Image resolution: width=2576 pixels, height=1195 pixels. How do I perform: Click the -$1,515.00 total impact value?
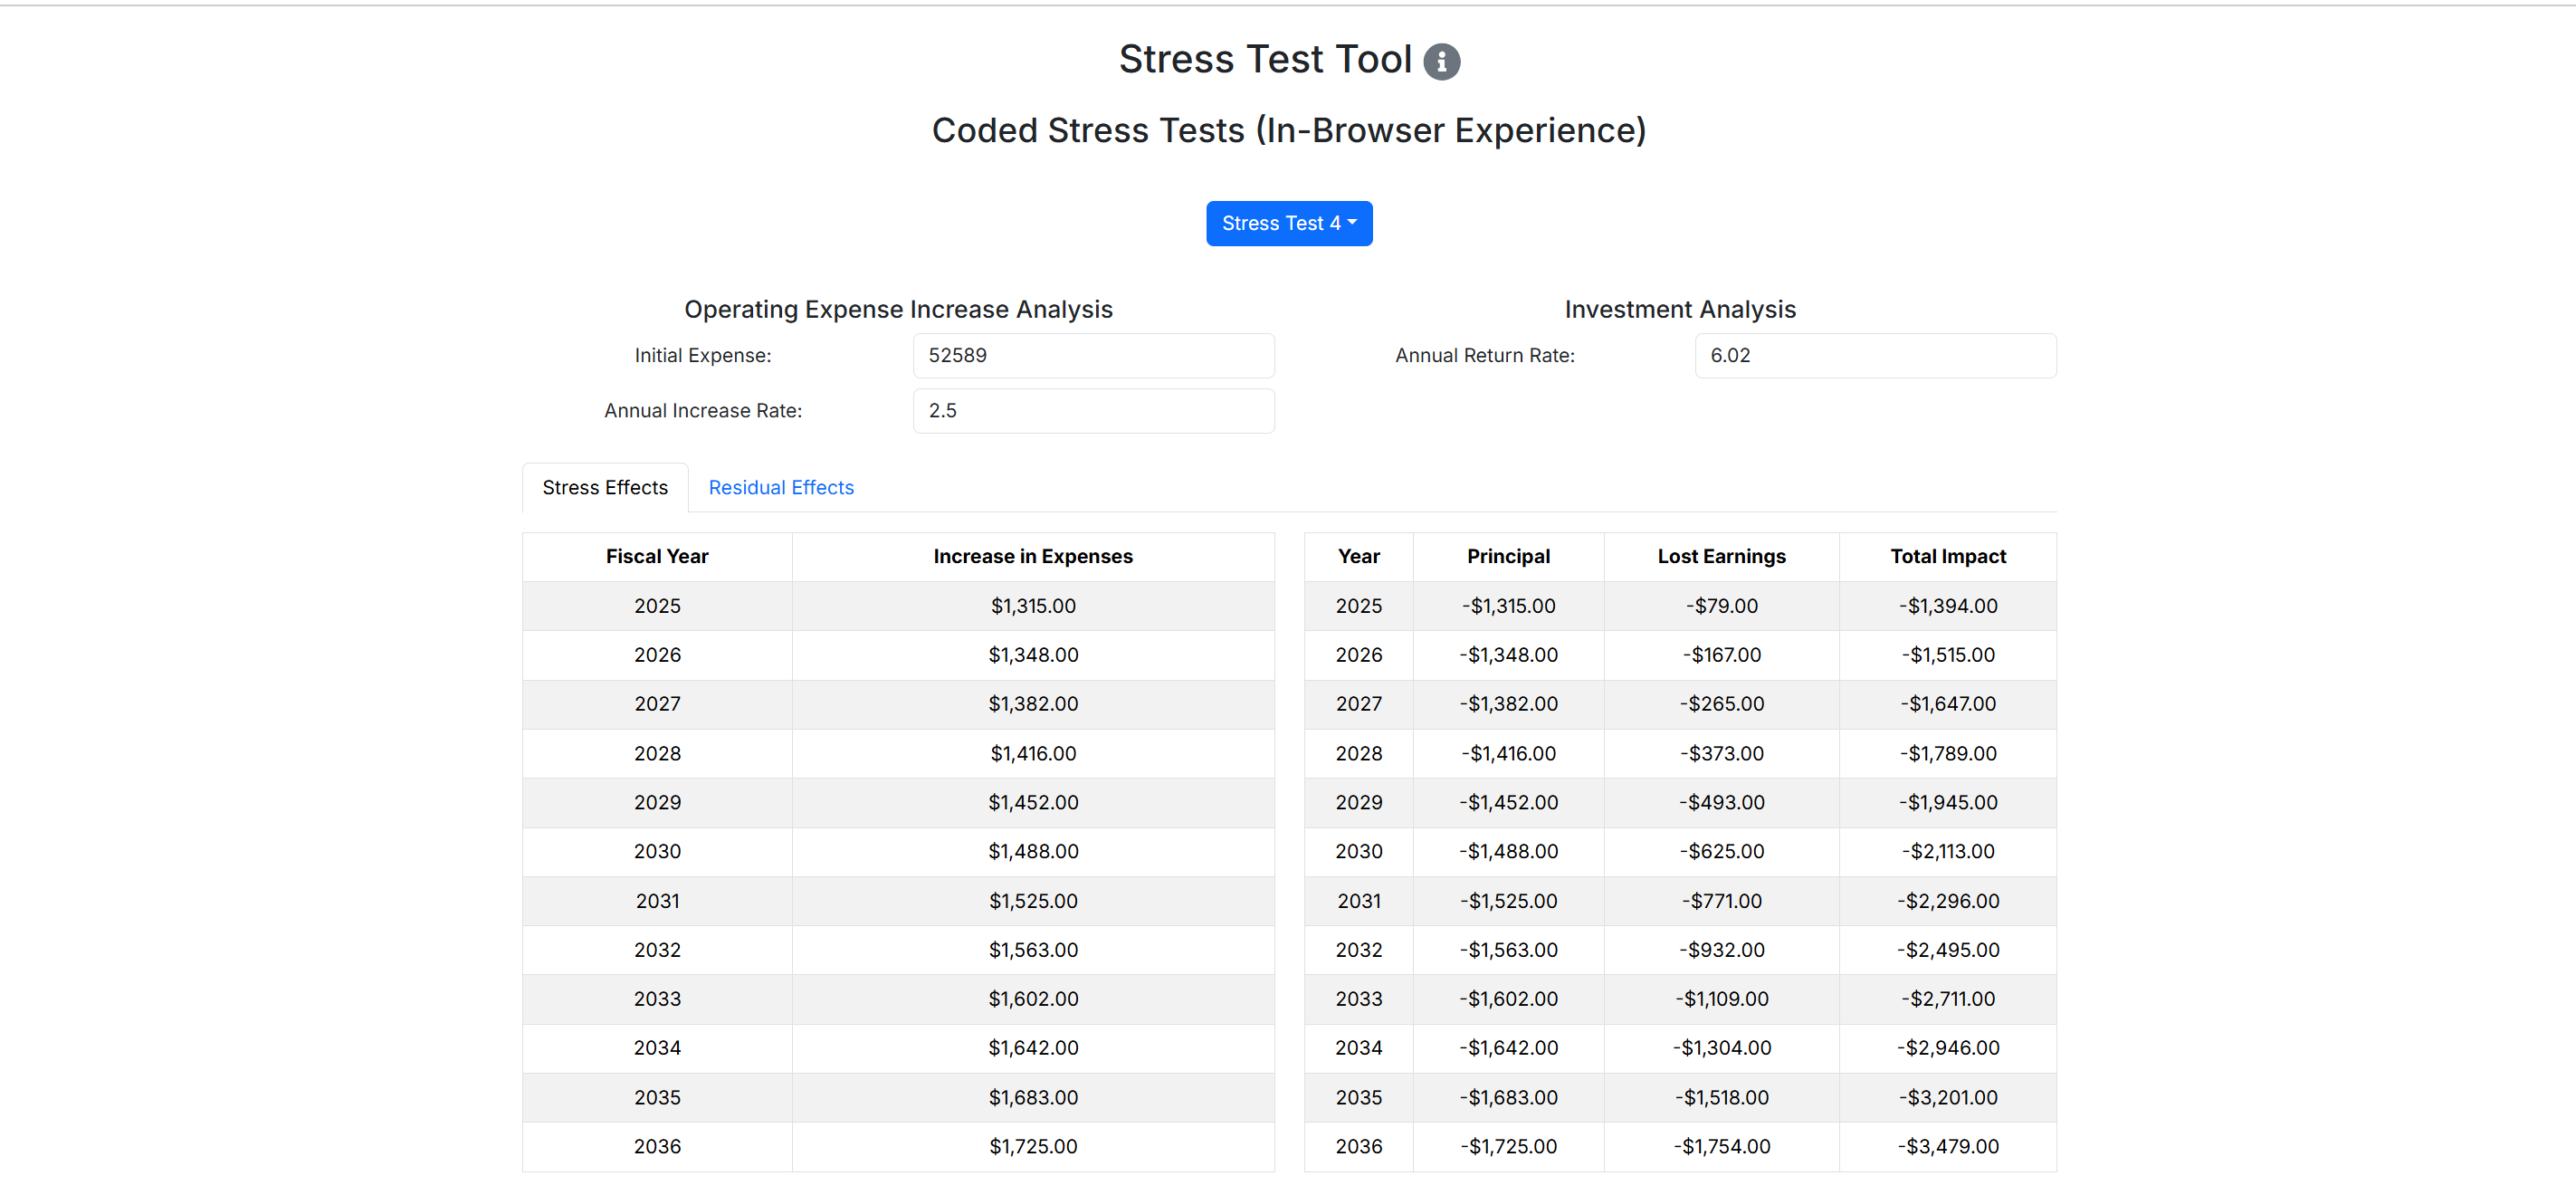(x=1948, y=655)
